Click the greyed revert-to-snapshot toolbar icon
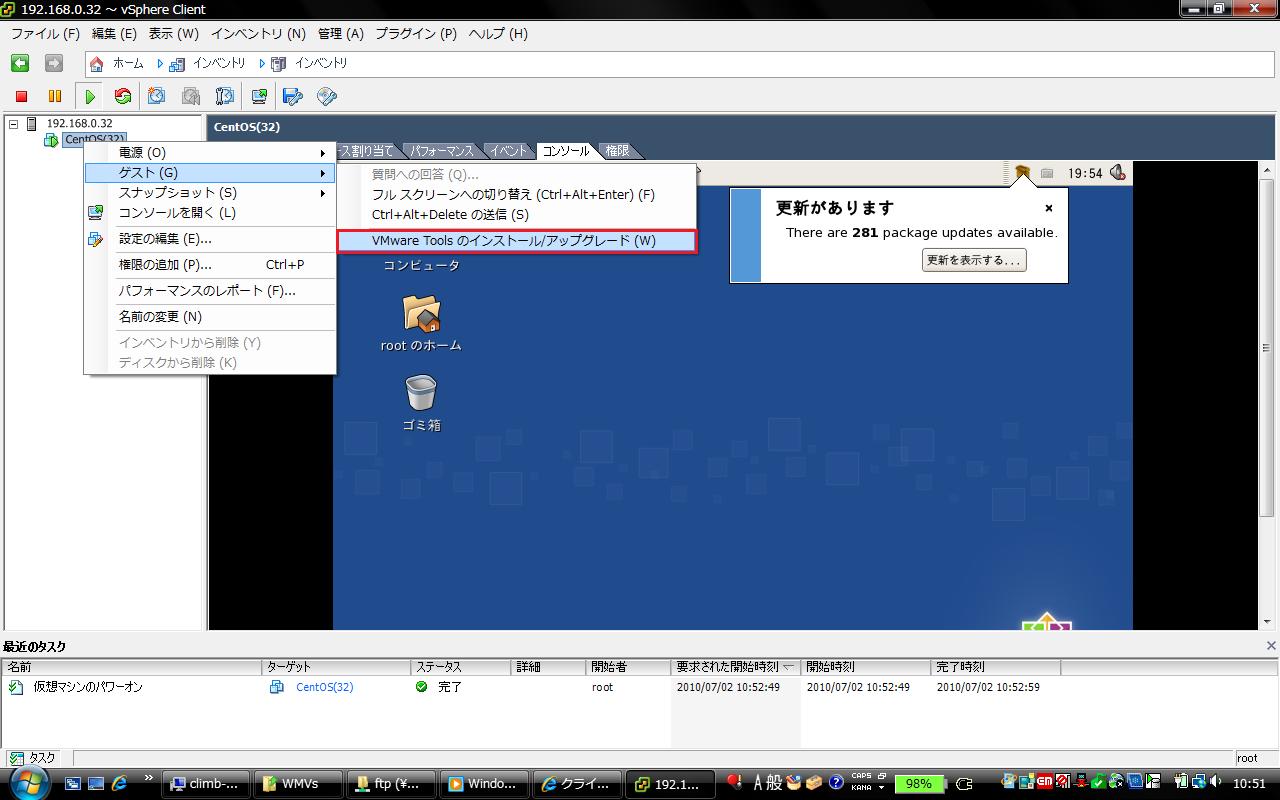This screenshot has height=800, width=1280. [x=191, y=96]
